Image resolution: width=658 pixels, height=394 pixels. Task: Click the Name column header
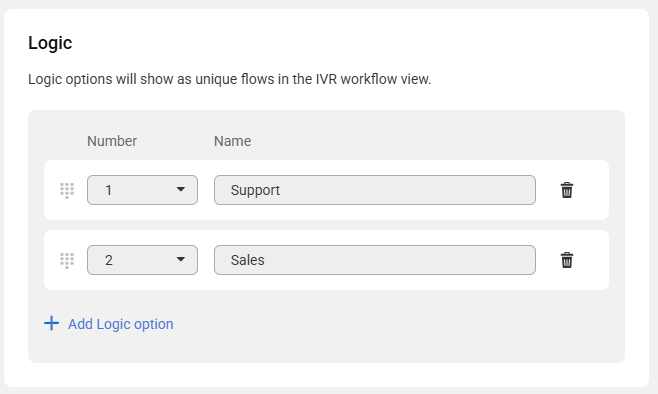click(x=232, y=141)
